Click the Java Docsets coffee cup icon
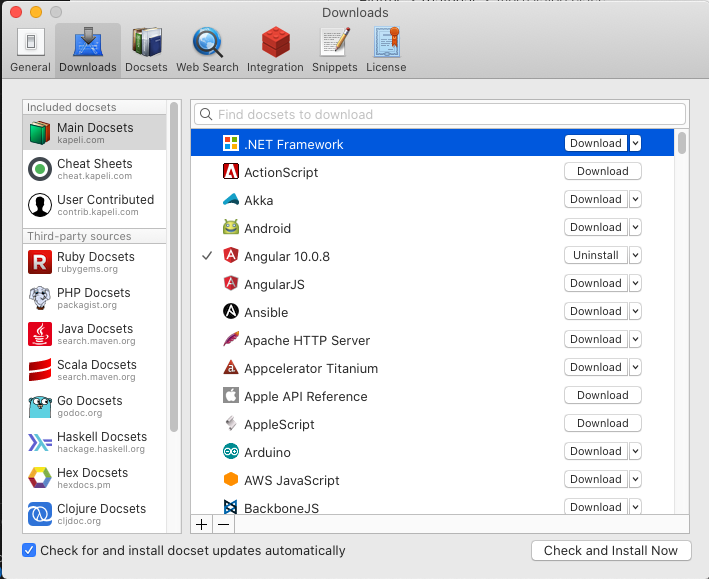 tap(40, 334)
